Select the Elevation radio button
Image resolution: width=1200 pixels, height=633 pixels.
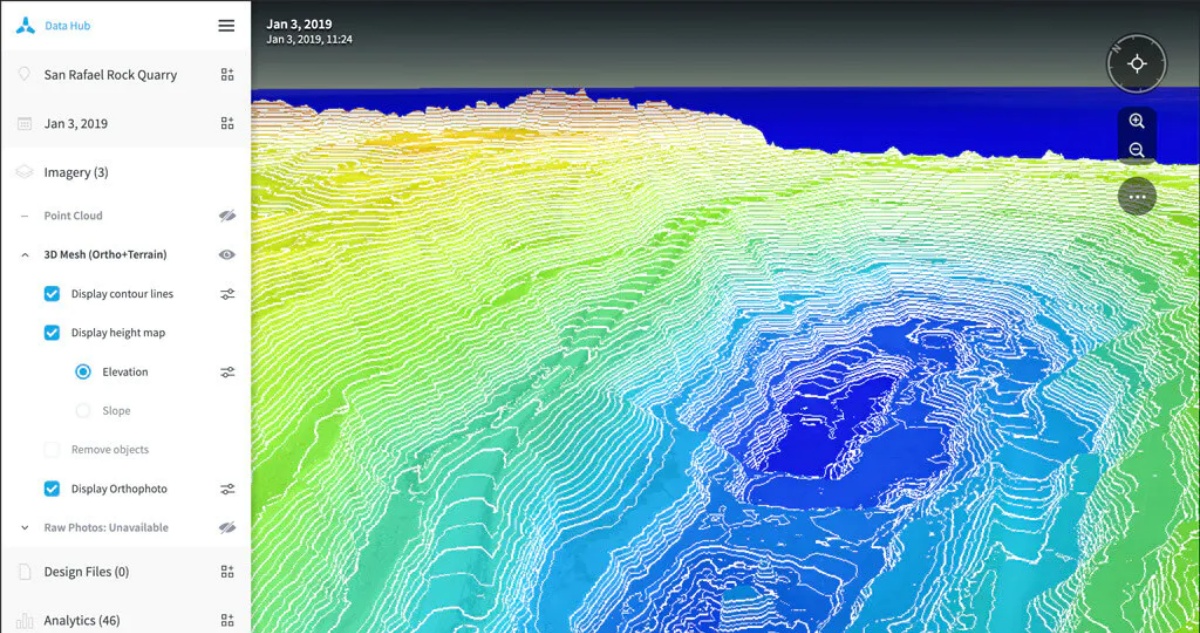tap(83, 372)
